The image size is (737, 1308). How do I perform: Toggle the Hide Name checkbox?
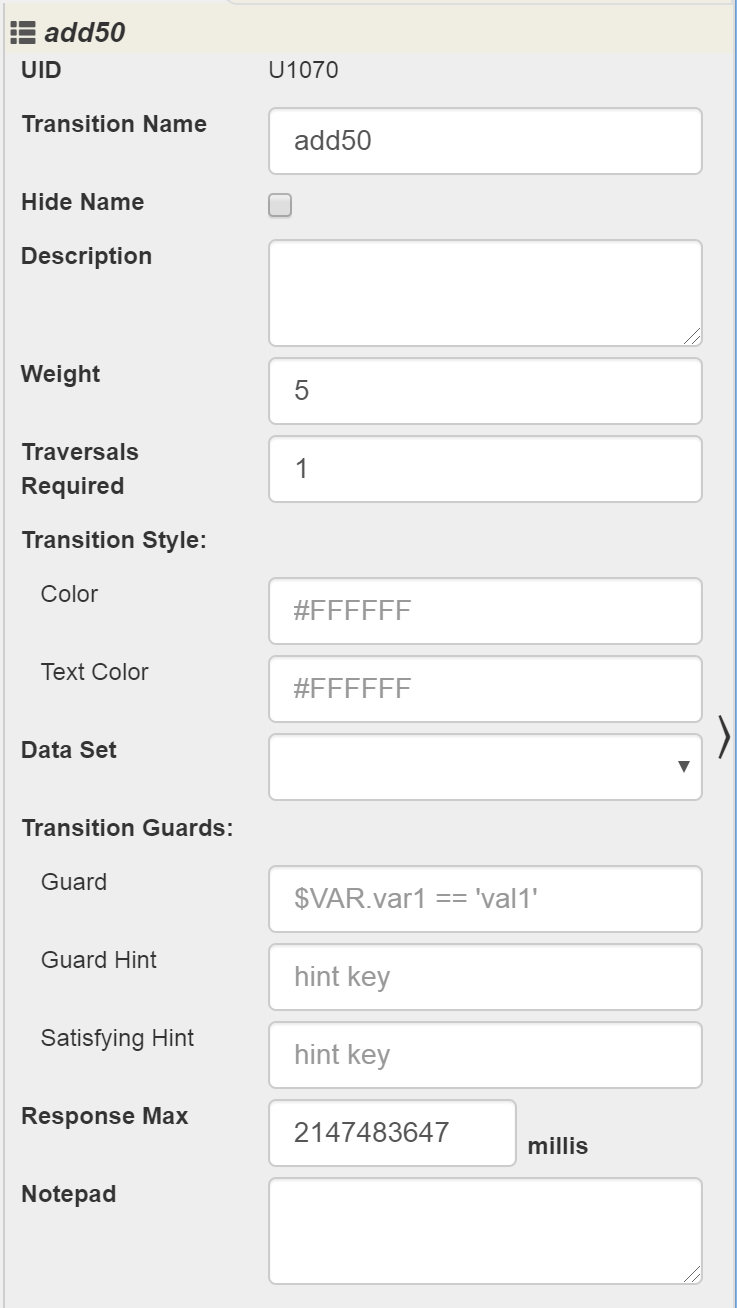[x=280, y=206]
